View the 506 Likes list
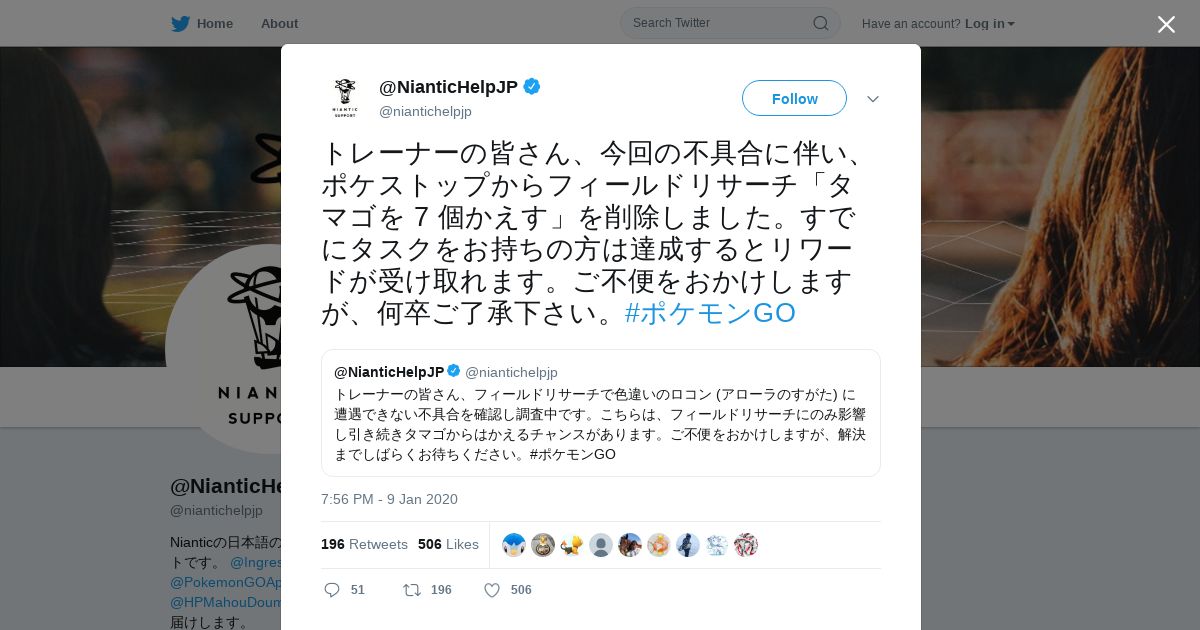 [448, 544]
